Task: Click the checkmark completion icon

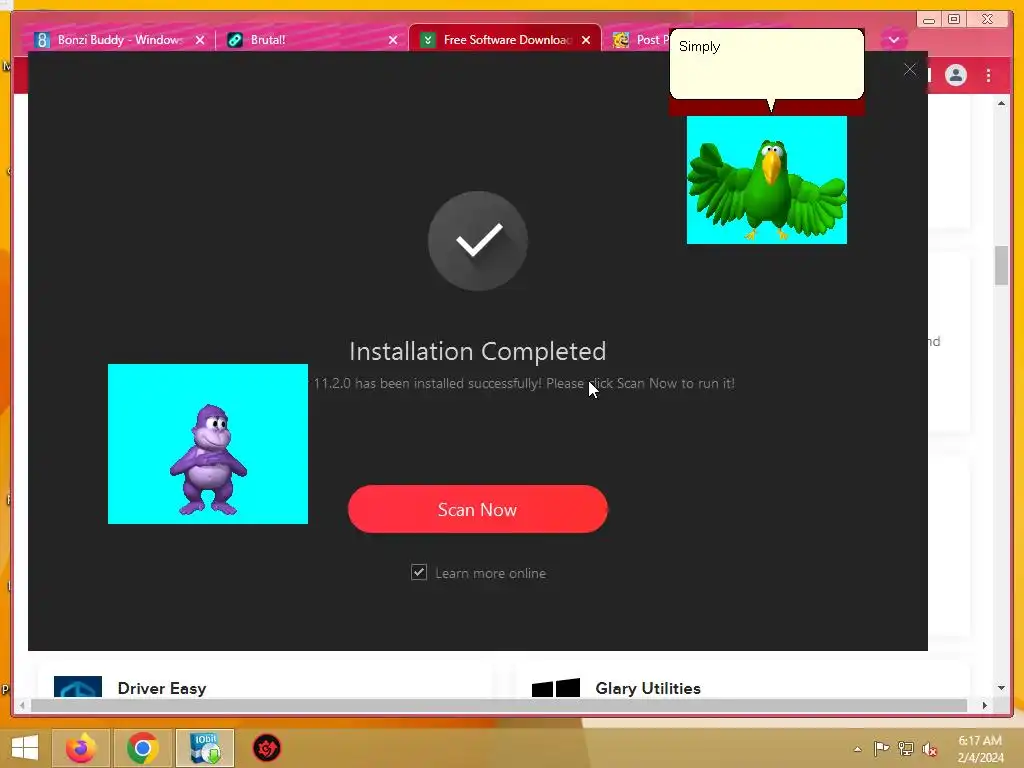Action: 478,240
